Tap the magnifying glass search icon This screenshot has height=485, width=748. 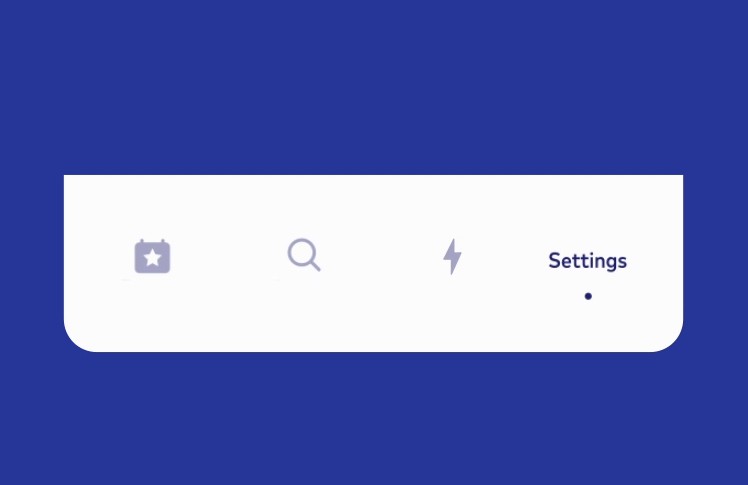coord(304,255)
